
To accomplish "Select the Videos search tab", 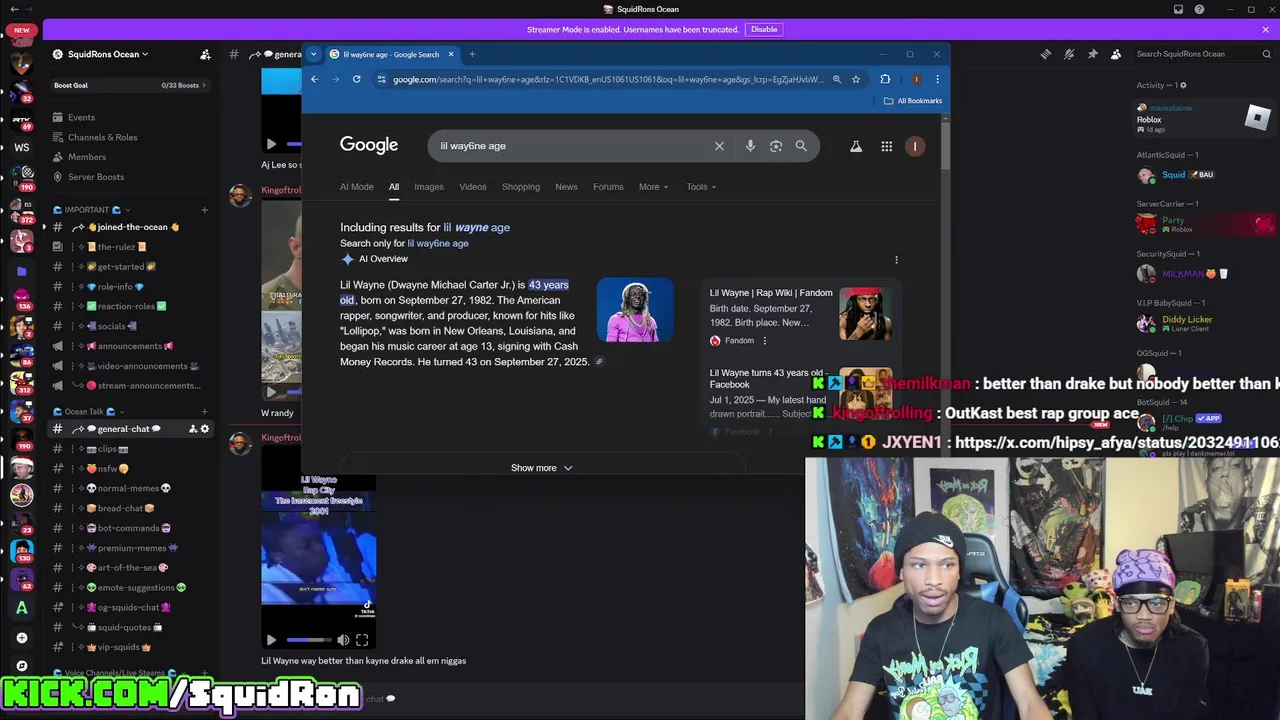I will (x=473, y=187).
